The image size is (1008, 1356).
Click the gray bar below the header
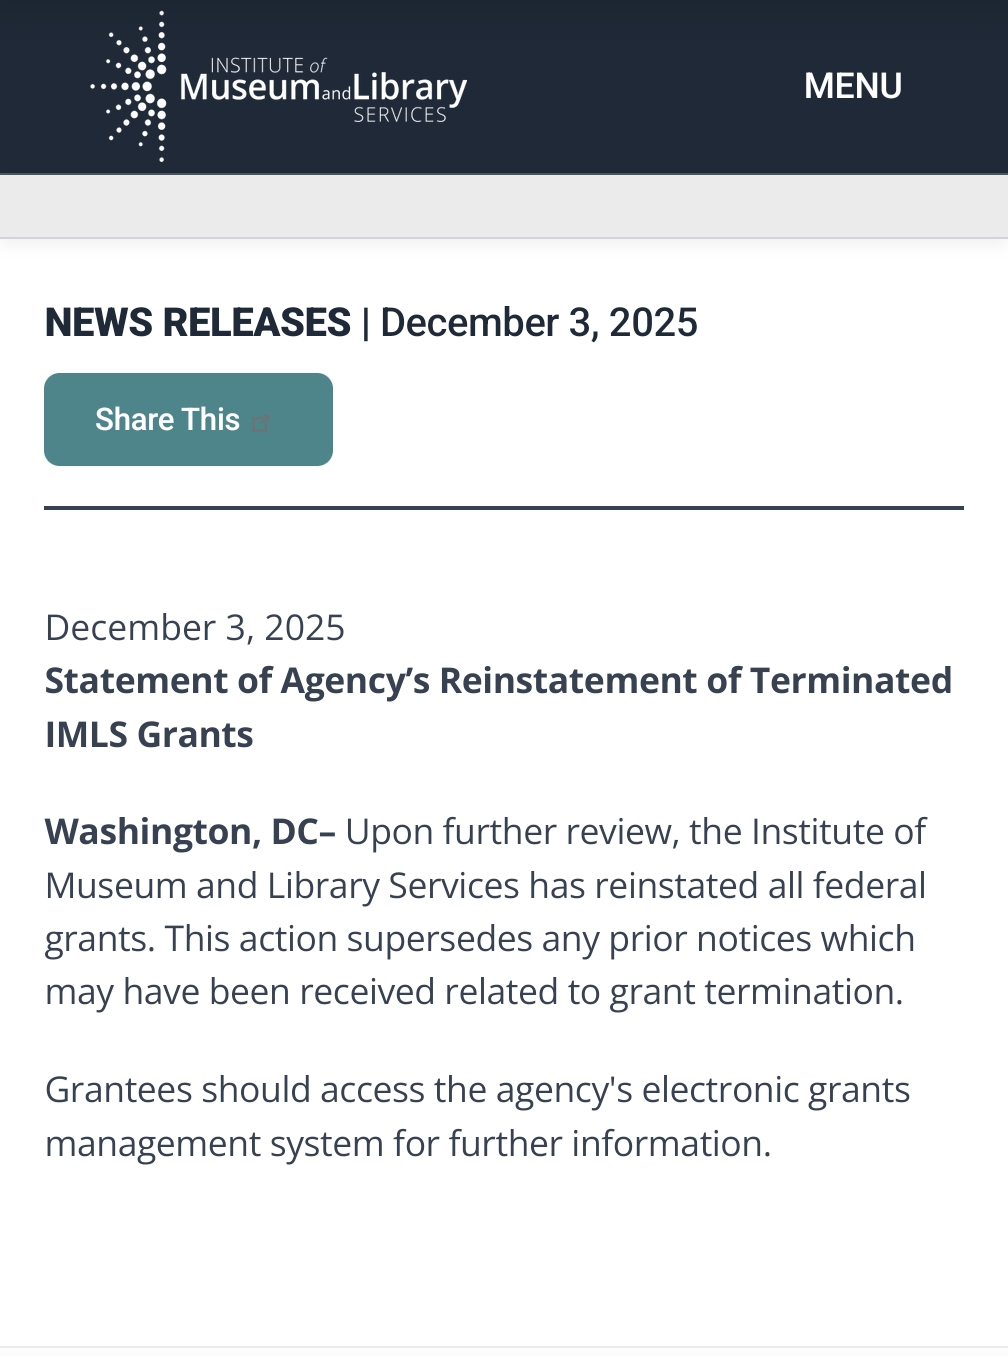[x=504, y=206]
